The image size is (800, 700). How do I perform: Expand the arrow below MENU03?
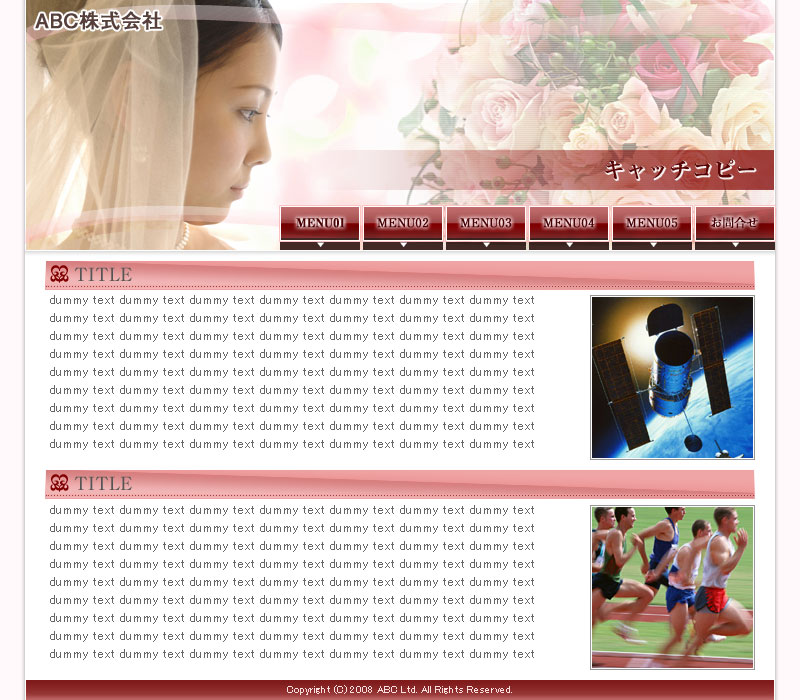point(486,245)
